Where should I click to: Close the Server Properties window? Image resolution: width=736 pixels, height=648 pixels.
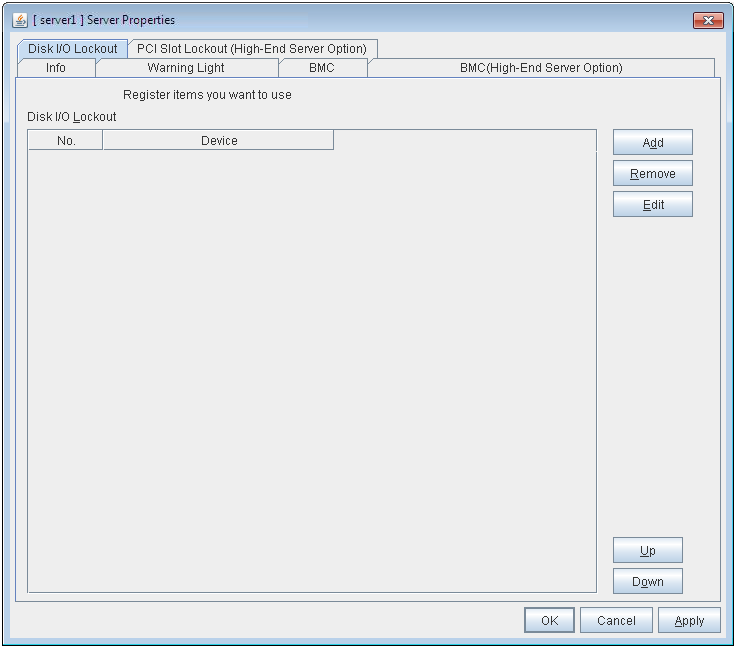(x=708, y=20)
